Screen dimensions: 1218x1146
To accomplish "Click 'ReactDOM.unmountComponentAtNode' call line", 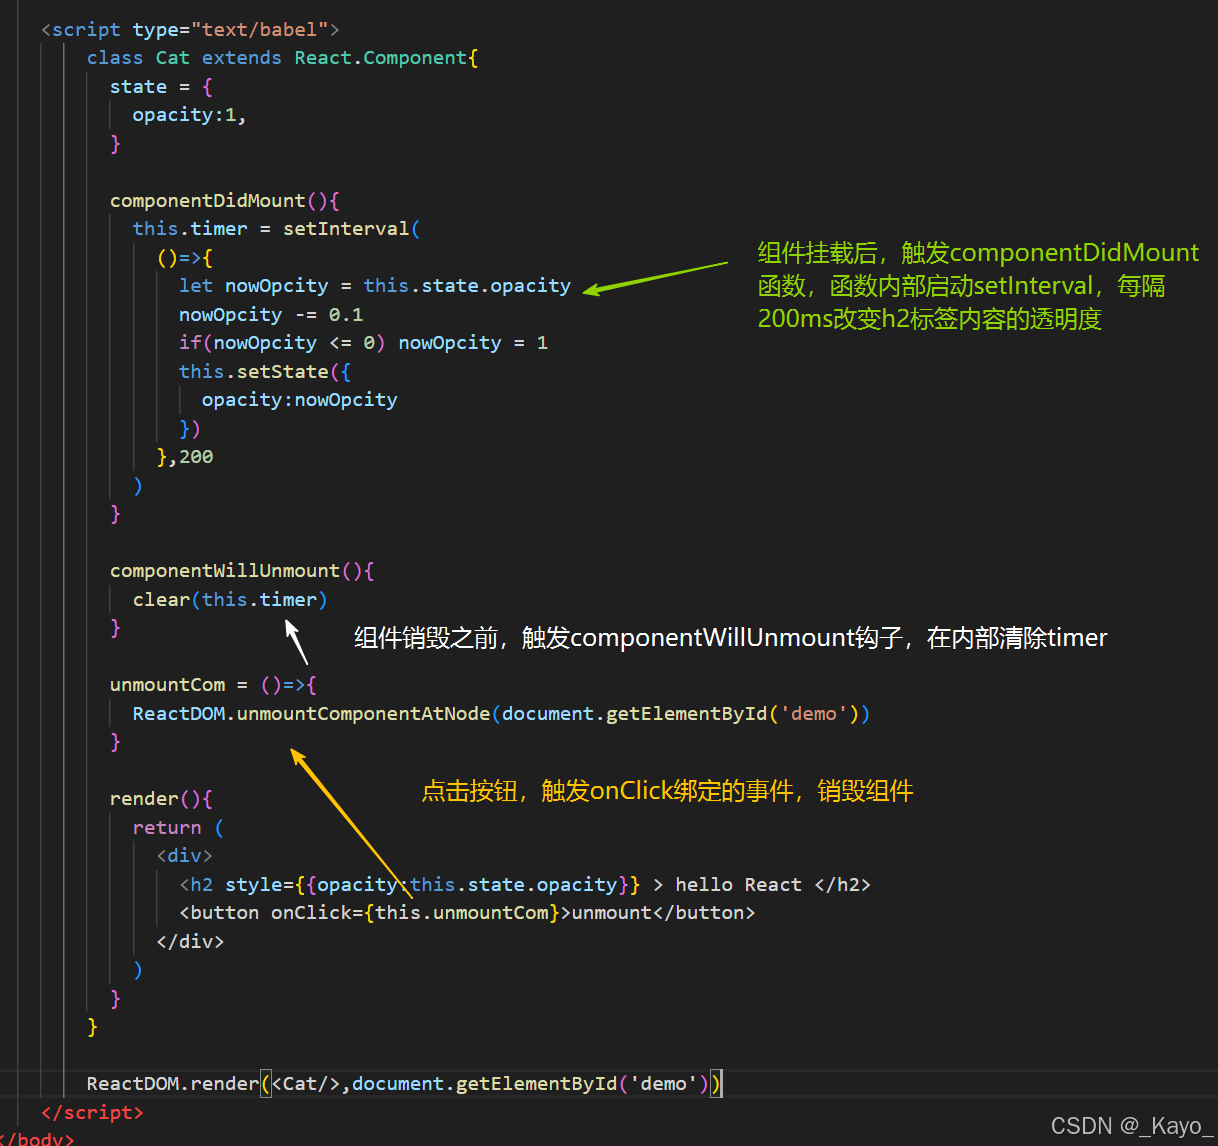I will (502, 714).
